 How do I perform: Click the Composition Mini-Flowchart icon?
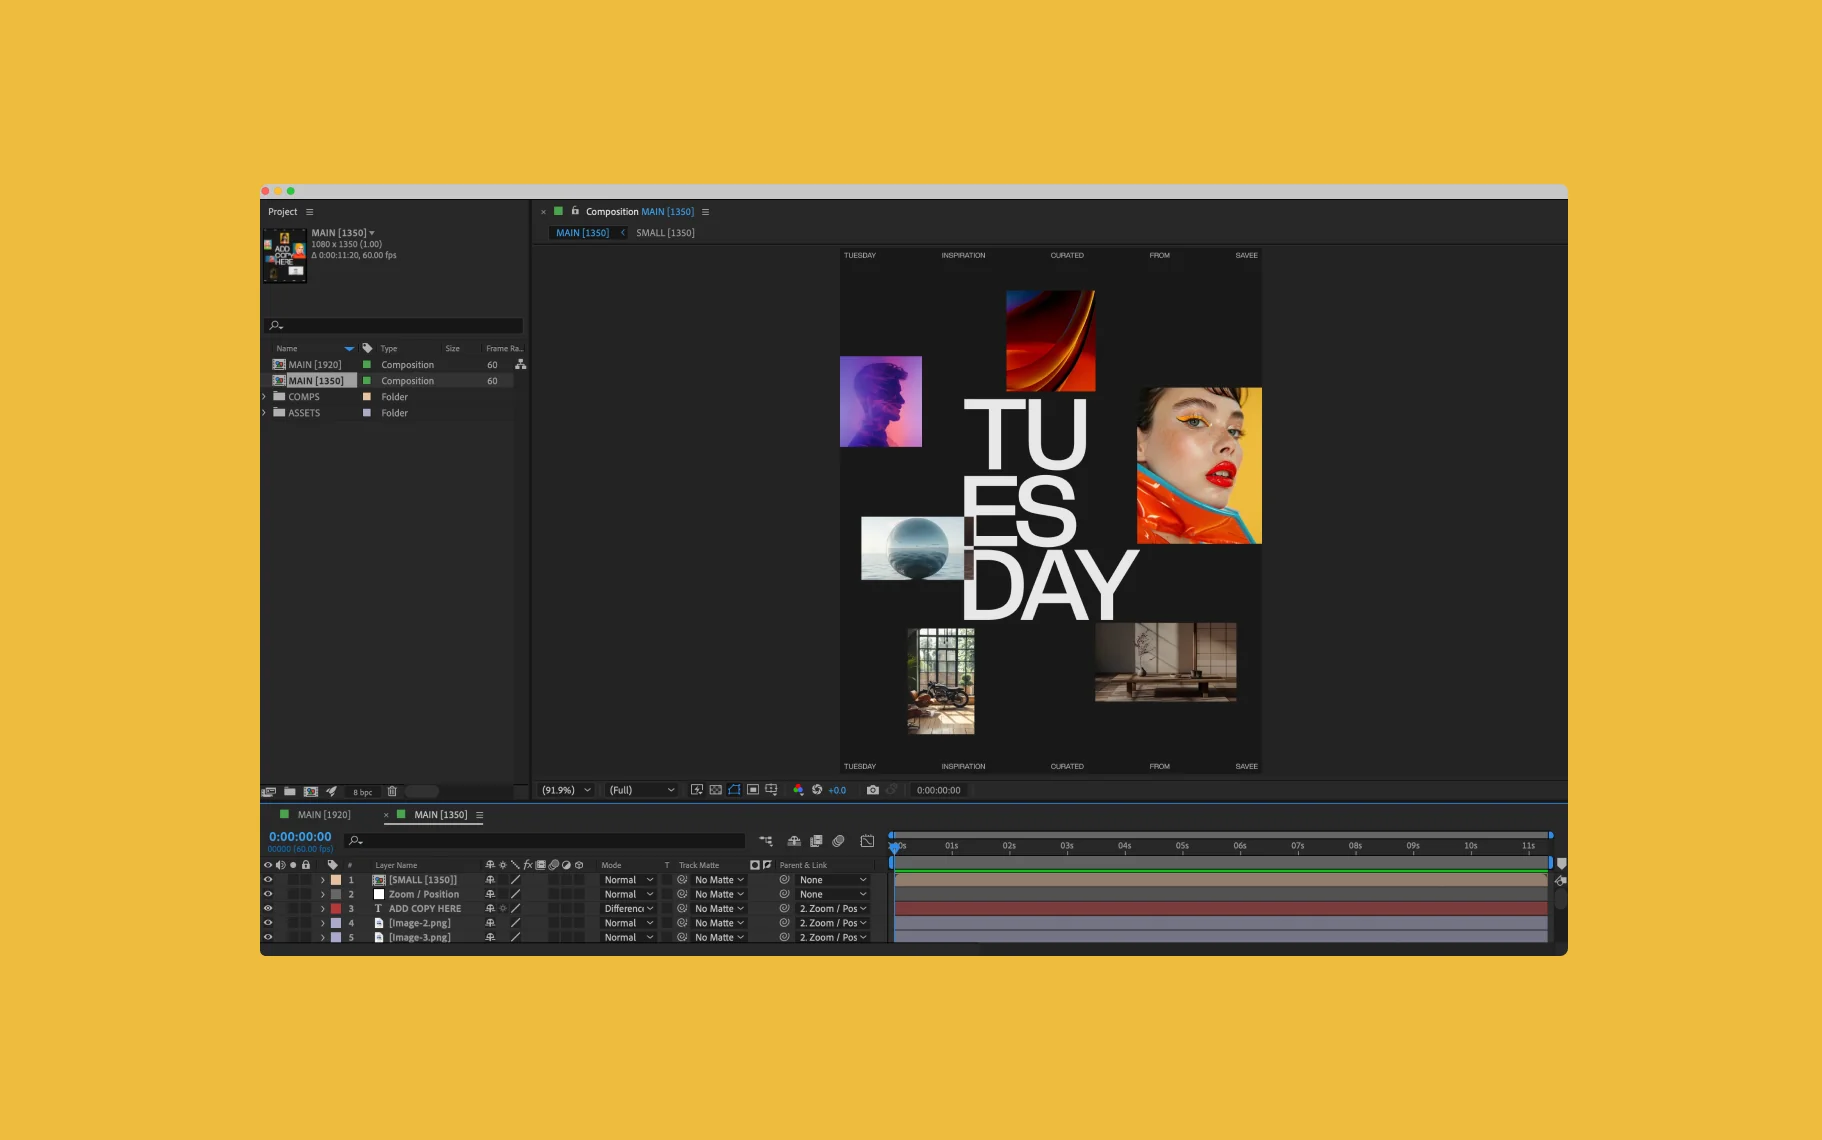[766, 841]
